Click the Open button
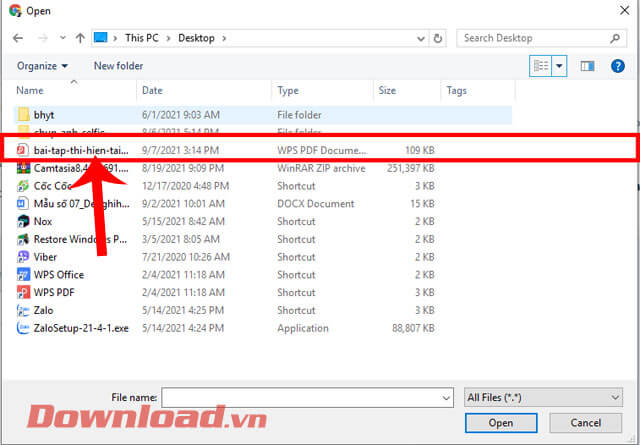Image resolution: width=640 pixels, height=445 pixels. (x=501, y=423)
